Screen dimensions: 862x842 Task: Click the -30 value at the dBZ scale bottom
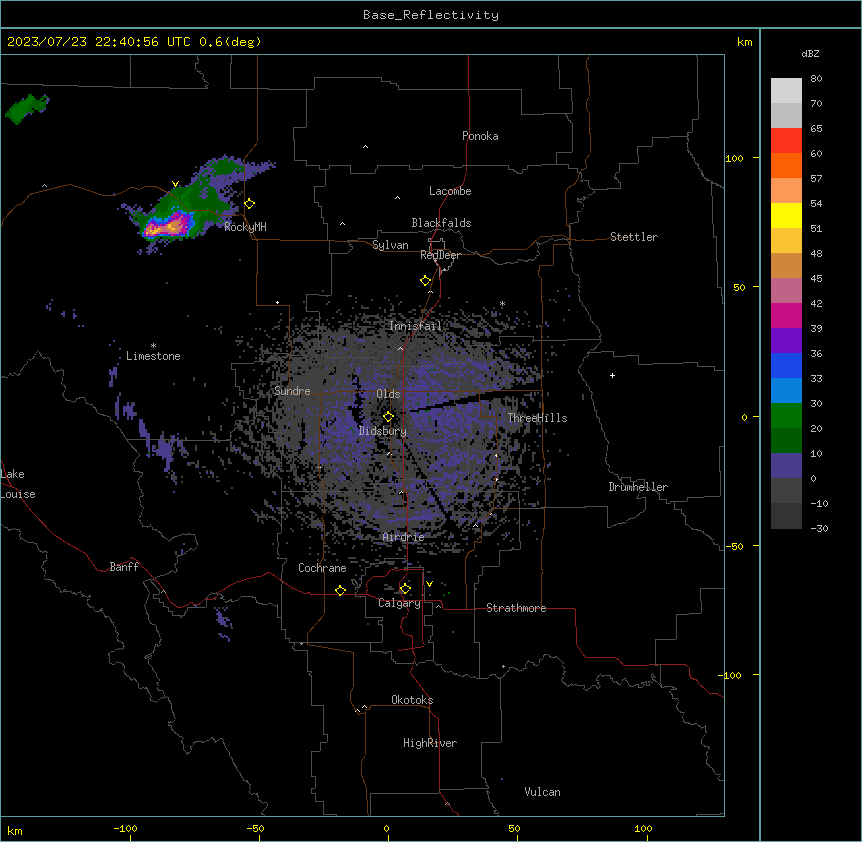[819, 528]
